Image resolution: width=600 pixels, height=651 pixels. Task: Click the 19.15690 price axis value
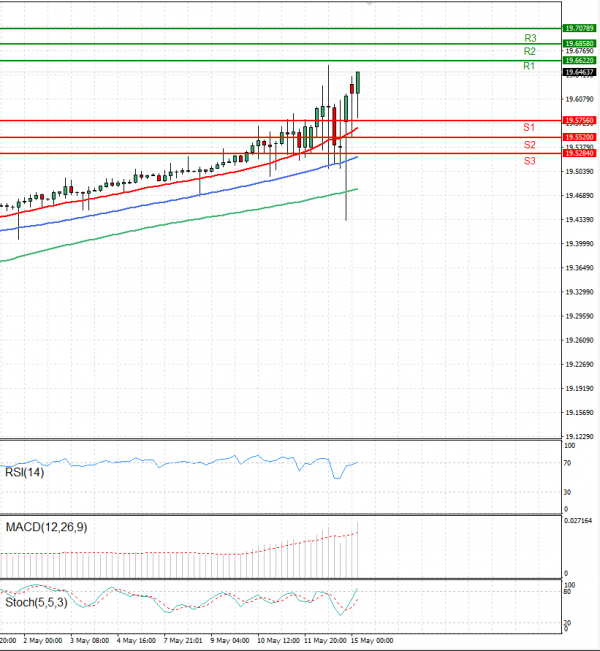(580, 413)
